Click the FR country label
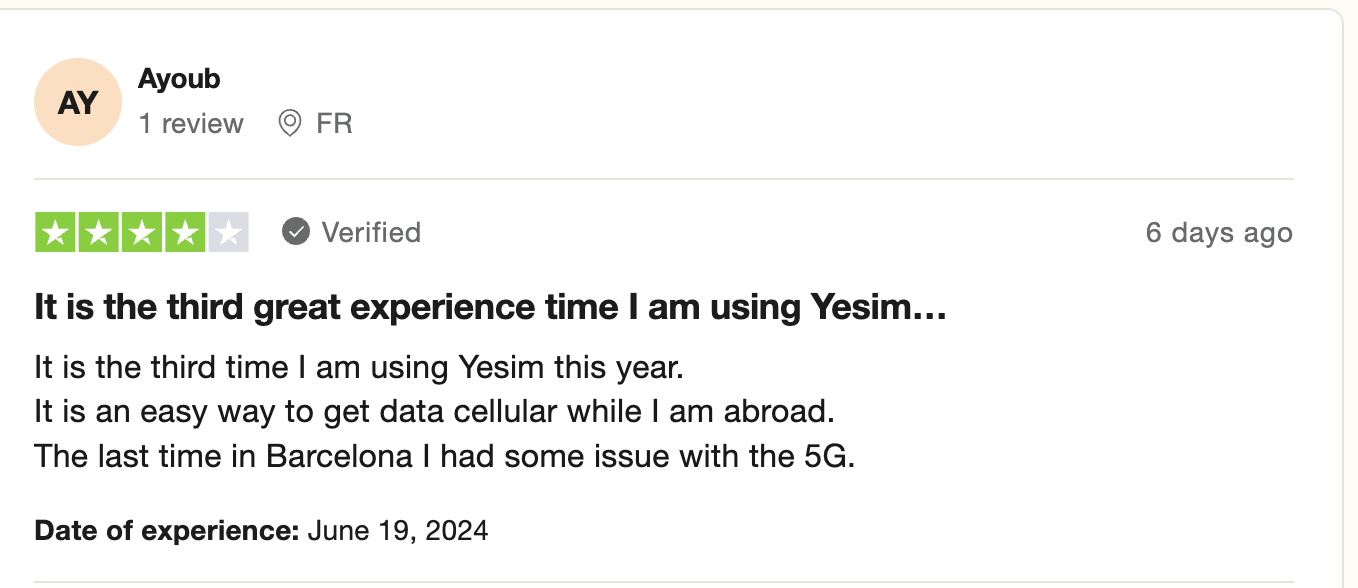Viewport: 1358px width, 588px height. (x=334, y=124)
